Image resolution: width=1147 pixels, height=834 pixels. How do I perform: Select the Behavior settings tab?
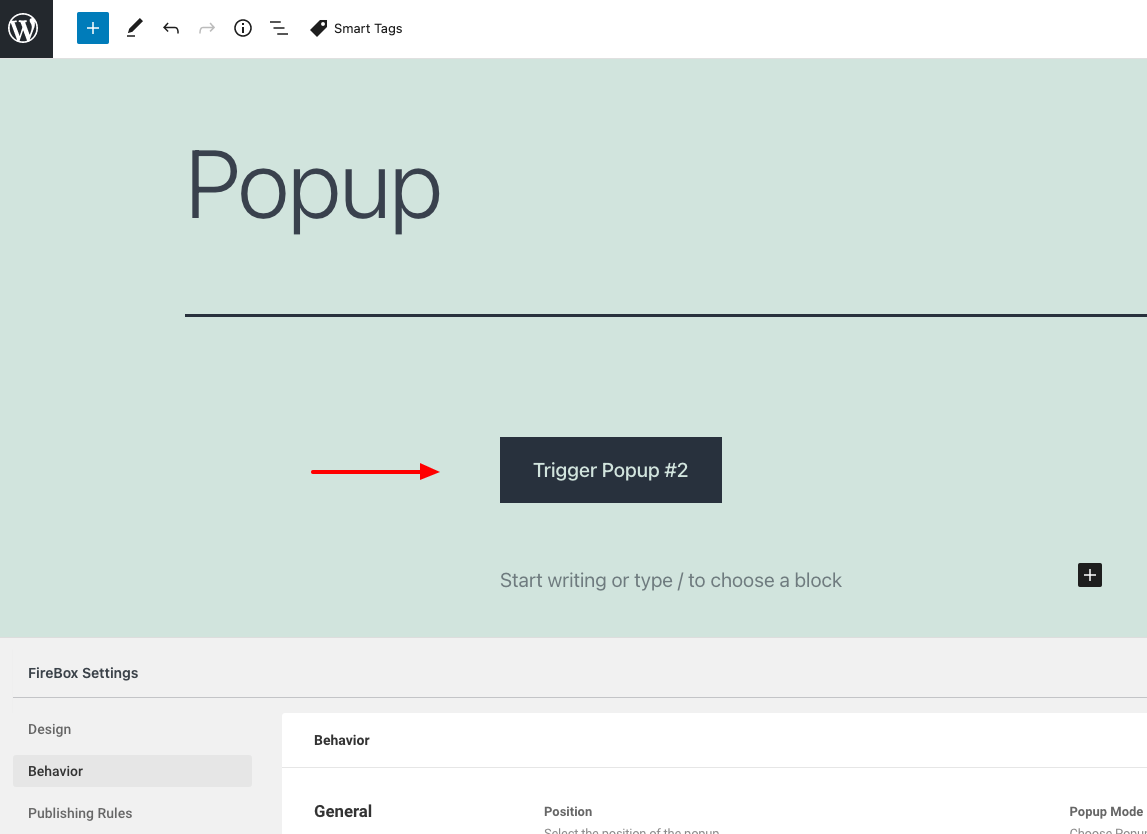[x=132, y=771]
